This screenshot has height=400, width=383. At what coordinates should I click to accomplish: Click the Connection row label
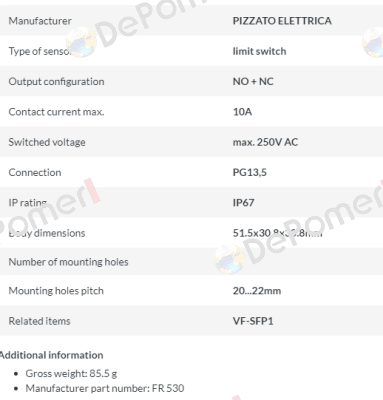tap(35, 173)
